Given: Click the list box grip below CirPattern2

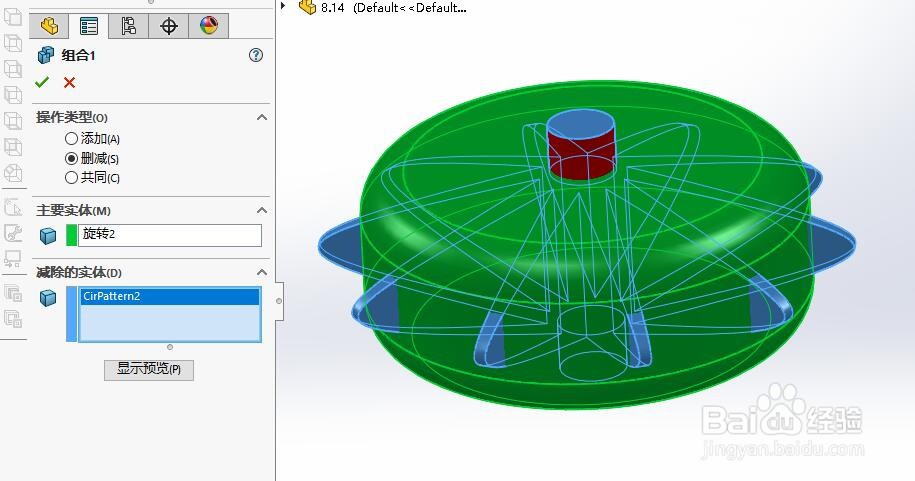Looking at the screenshot, I should [x=170, y=347].
